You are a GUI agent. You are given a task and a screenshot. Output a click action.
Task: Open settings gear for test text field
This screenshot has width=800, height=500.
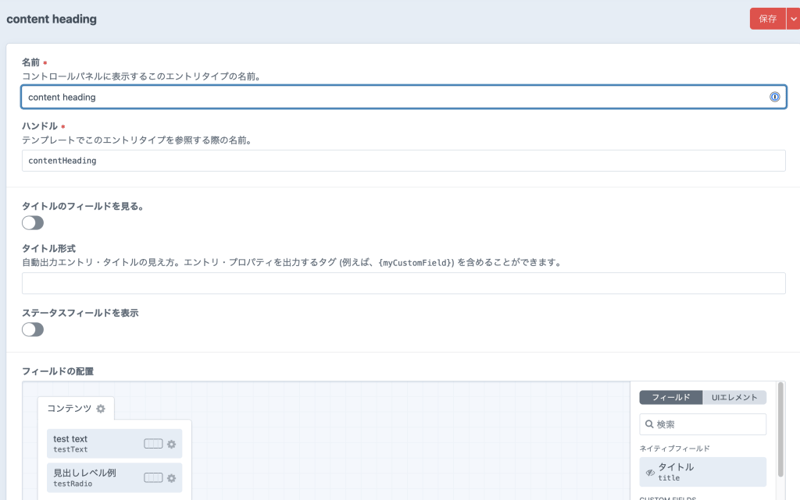(x=172, y=444)
